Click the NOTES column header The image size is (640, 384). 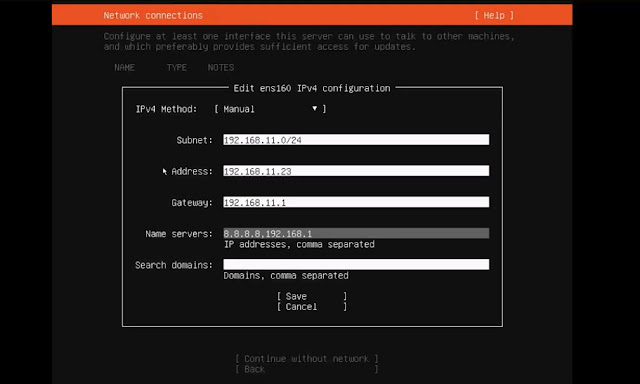pos(221,67)
